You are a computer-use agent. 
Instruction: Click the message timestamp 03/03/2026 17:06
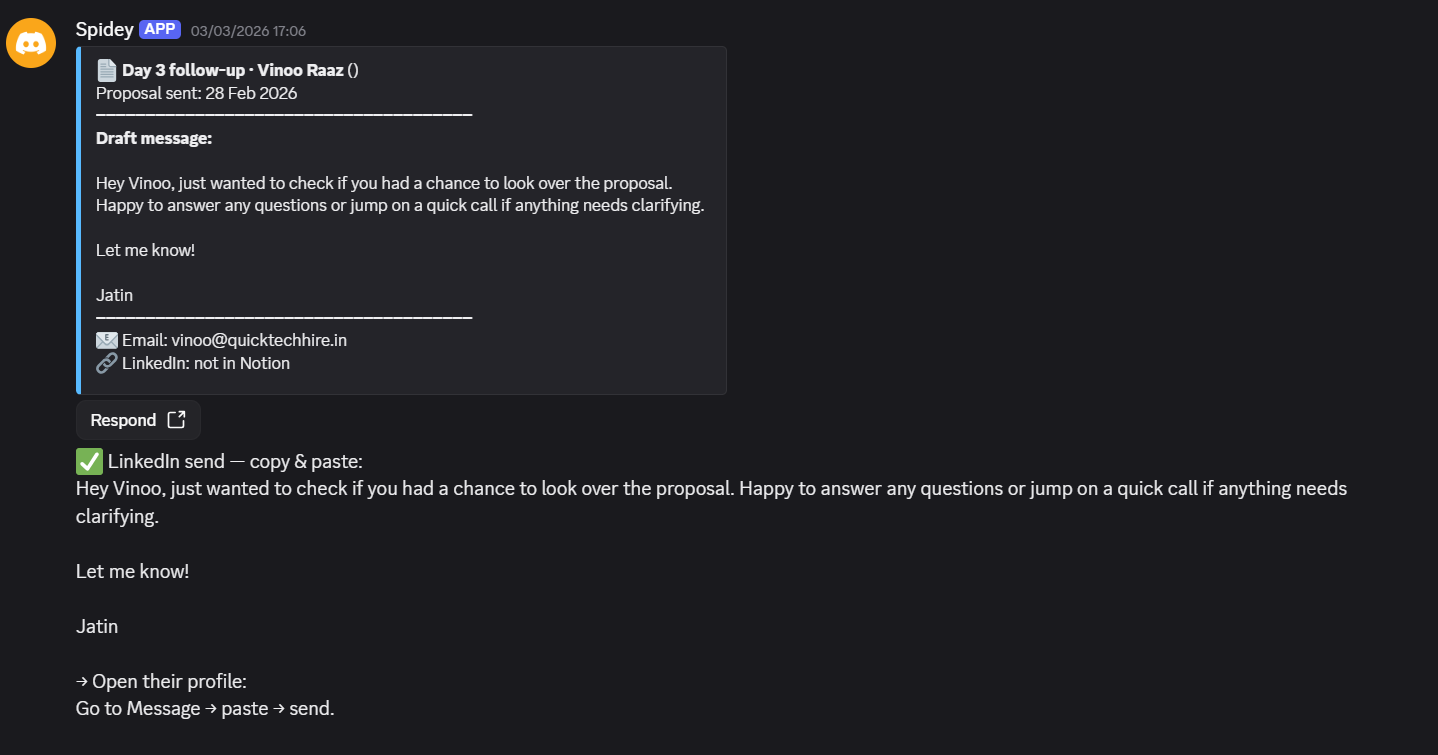point(248,31)
